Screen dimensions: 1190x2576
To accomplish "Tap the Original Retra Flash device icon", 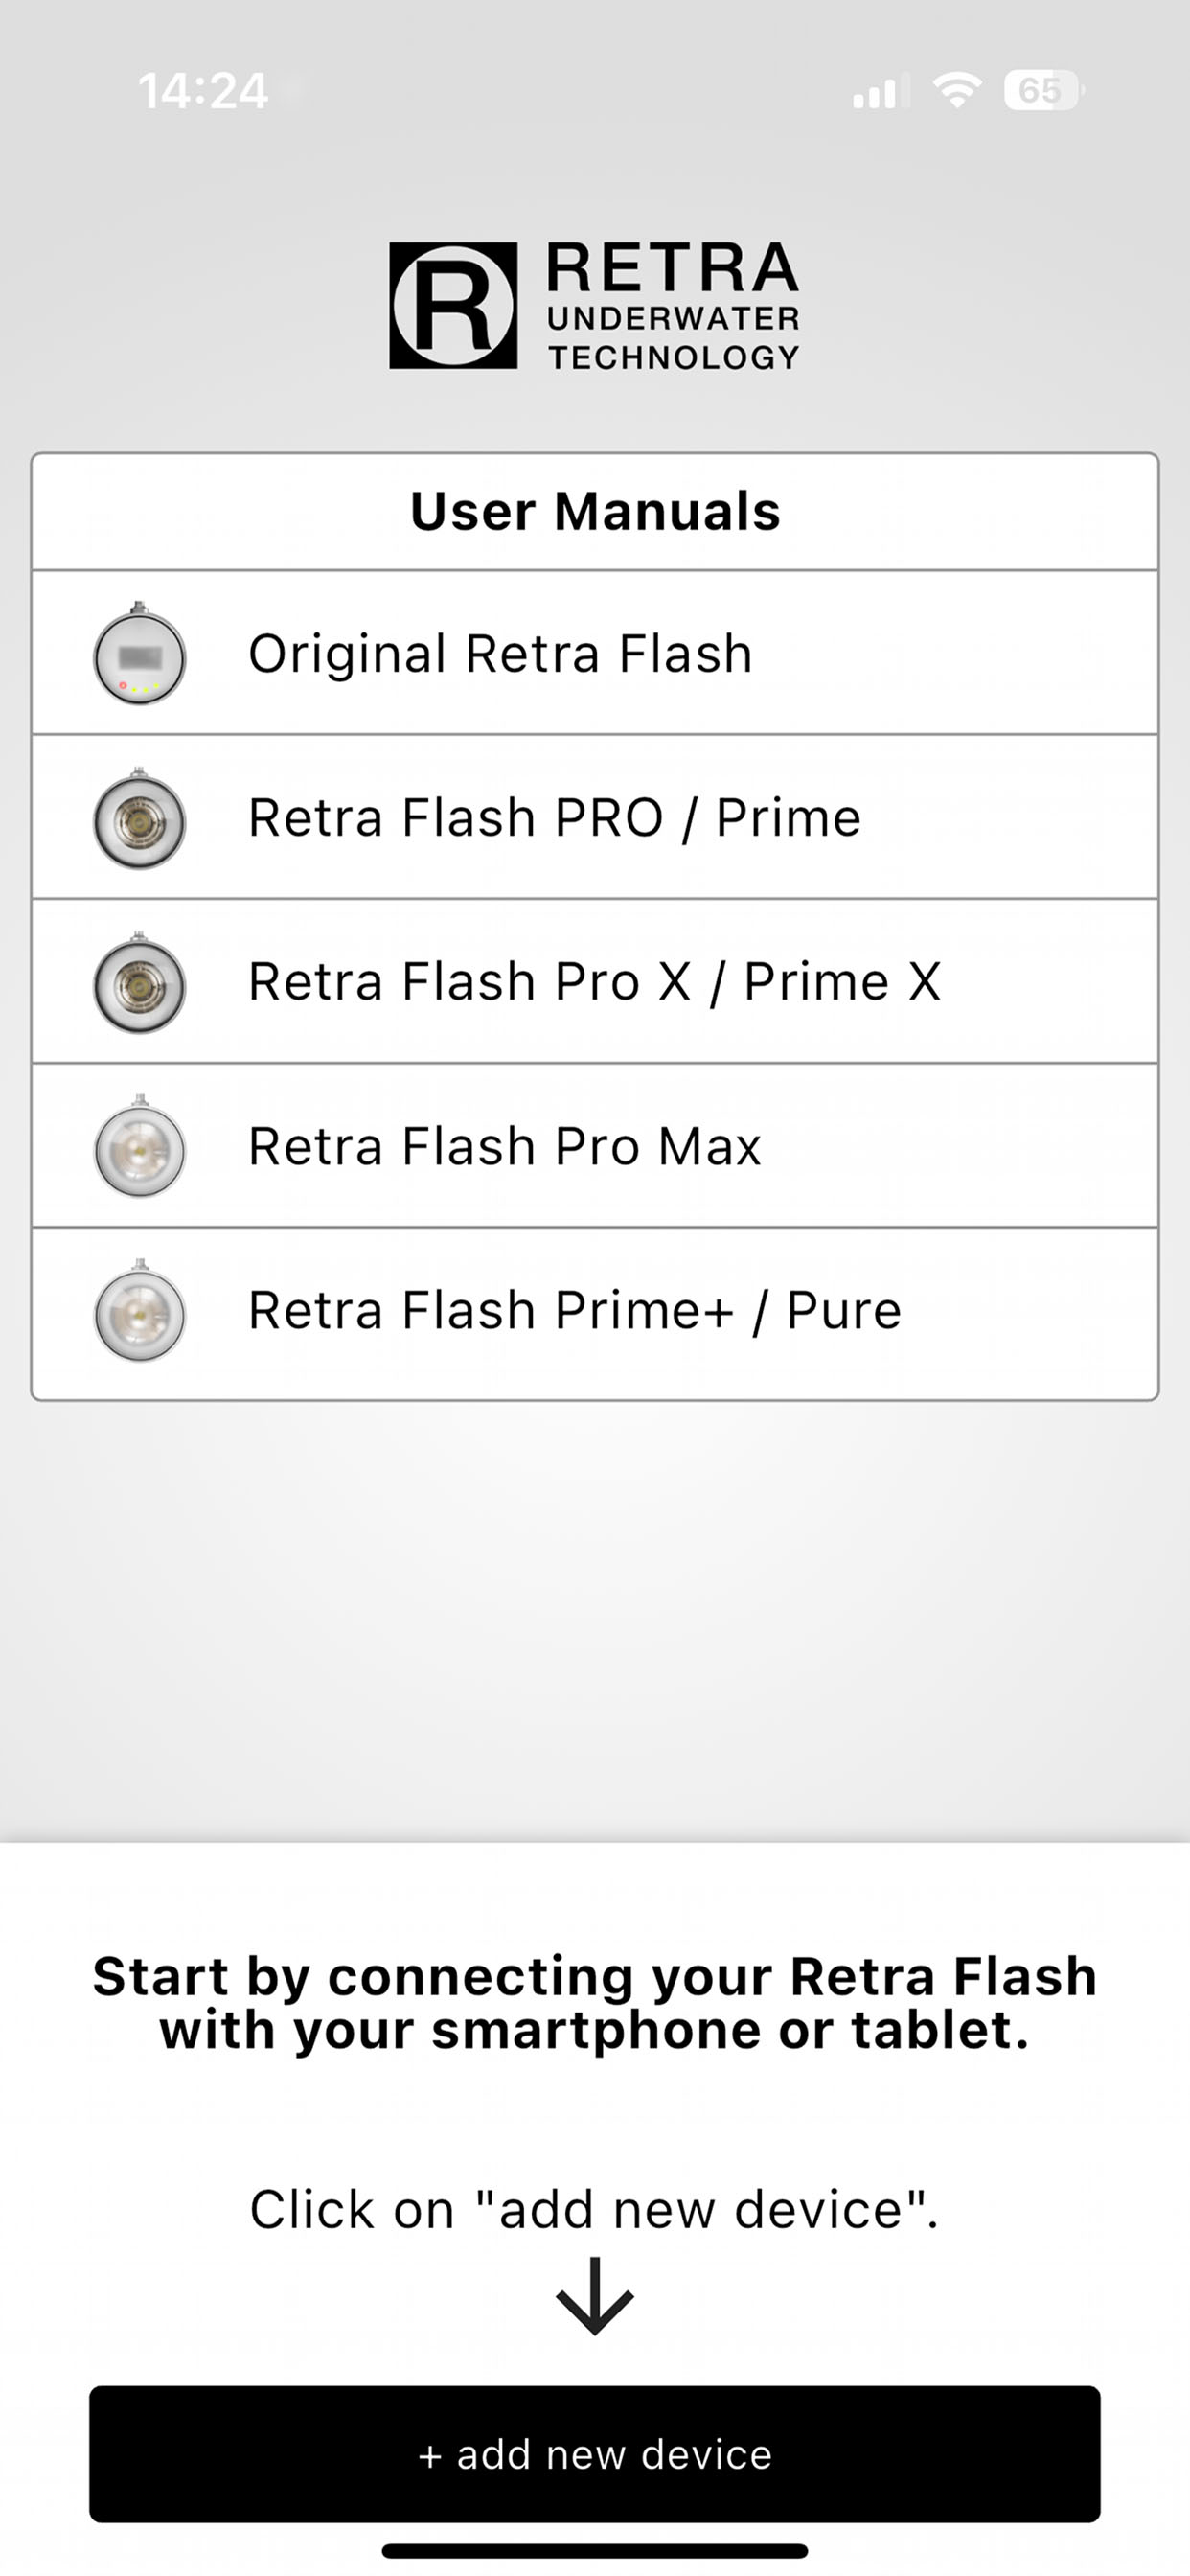I will click(x=139, y=655).
